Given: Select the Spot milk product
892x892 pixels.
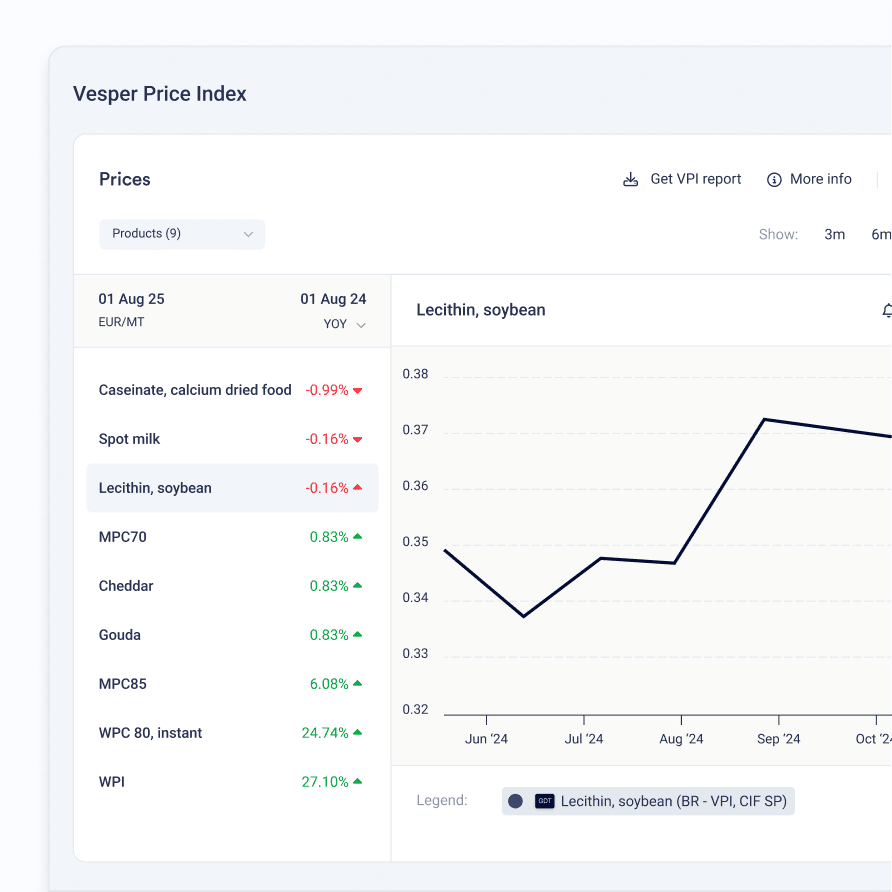Looking at the screenshot, I should (232, 439).
